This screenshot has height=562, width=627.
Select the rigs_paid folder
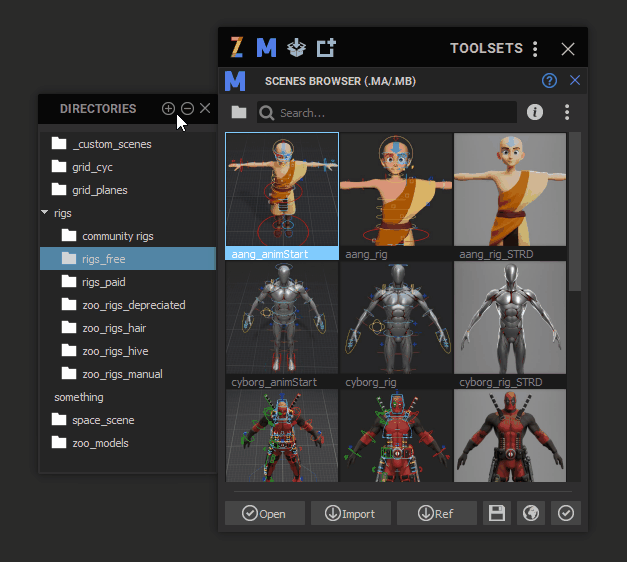[128, 282]
